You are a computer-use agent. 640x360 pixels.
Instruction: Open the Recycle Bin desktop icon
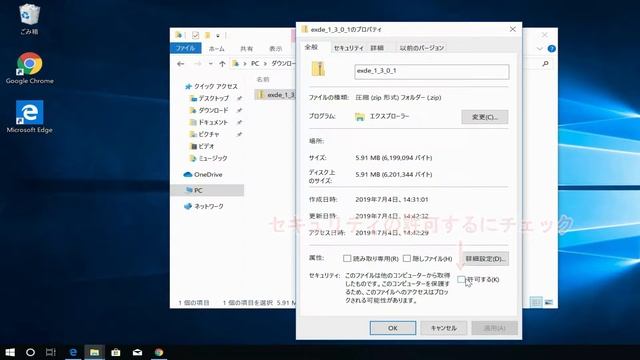point(29,19)
